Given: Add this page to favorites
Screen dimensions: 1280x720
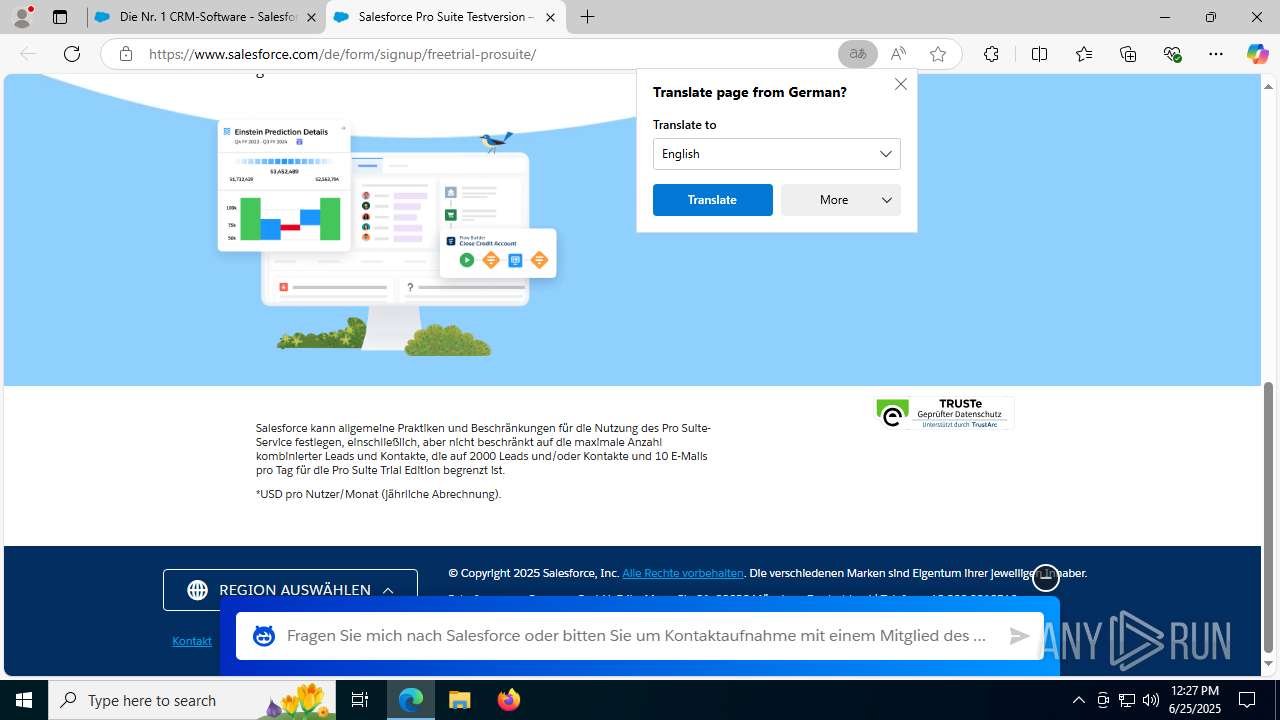Looking at the screenshot, I should click(938, 54).
